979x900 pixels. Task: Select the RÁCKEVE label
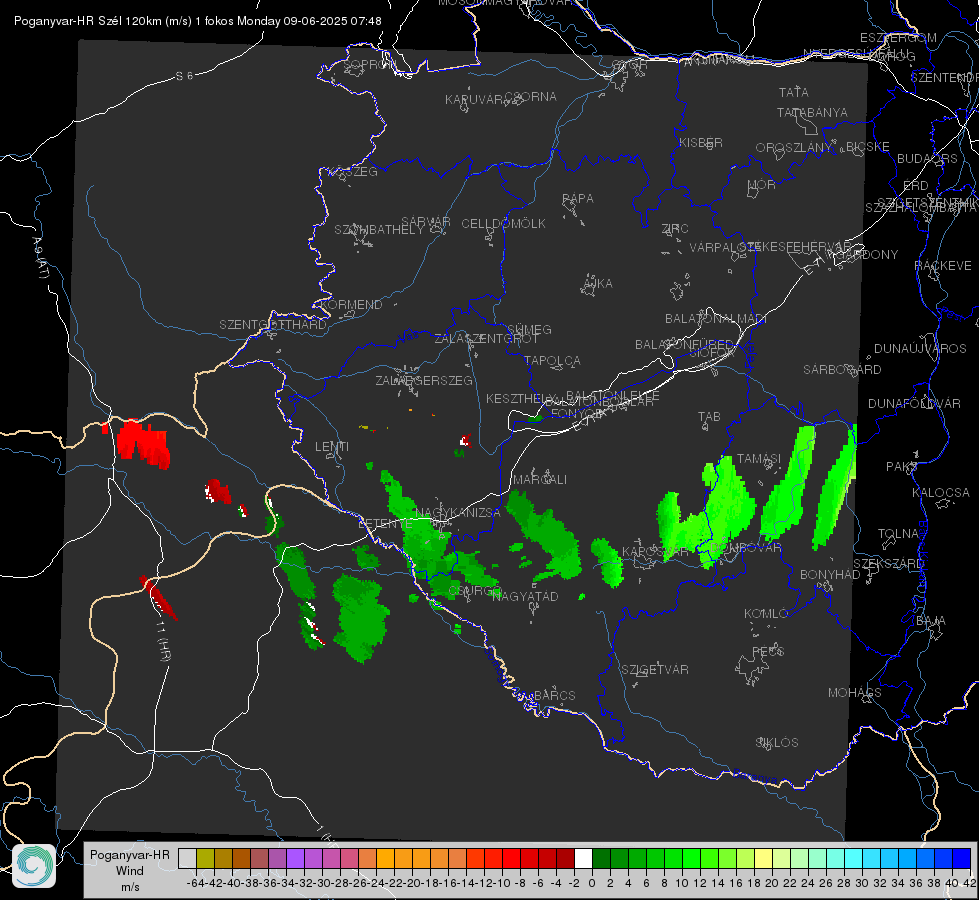[943, 266]
